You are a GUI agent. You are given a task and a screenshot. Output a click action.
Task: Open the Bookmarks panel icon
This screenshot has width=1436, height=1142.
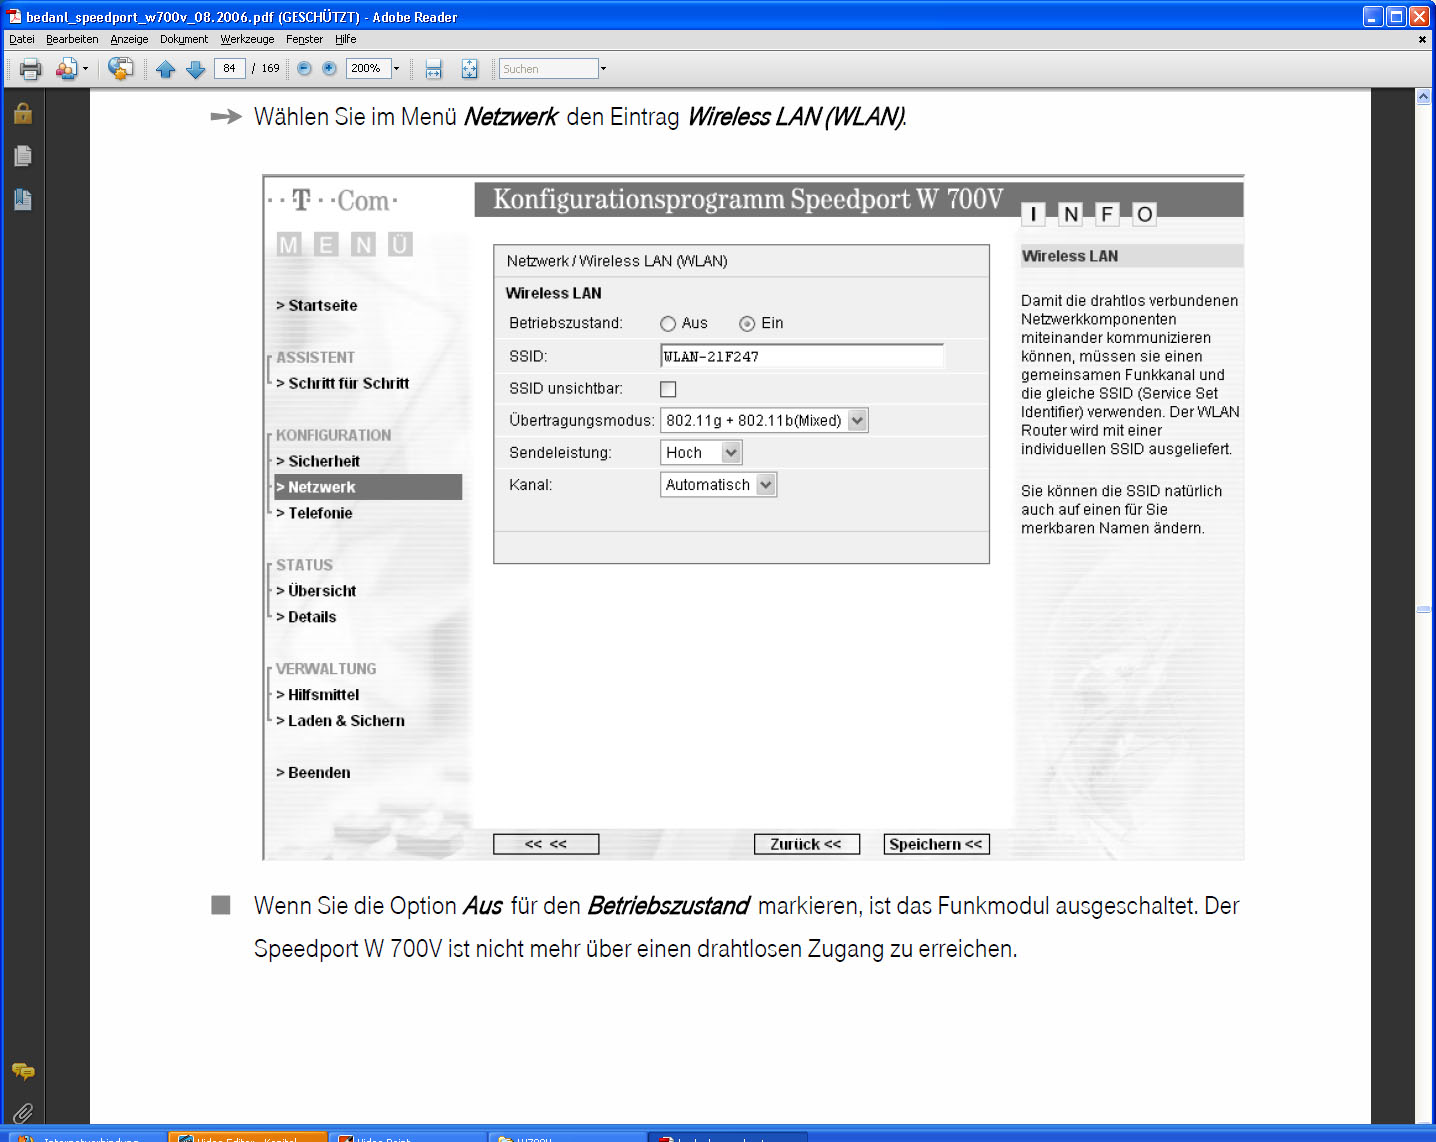click(23, 199)
